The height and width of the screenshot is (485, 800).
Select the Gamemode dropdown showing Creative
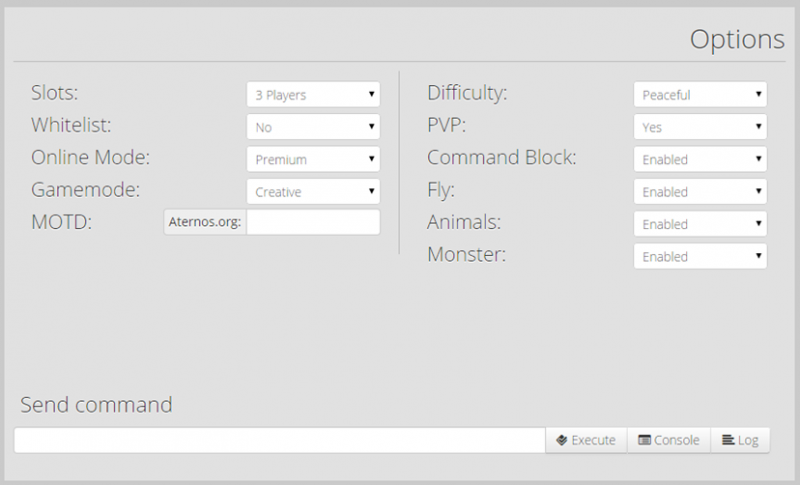pos(313,191)
